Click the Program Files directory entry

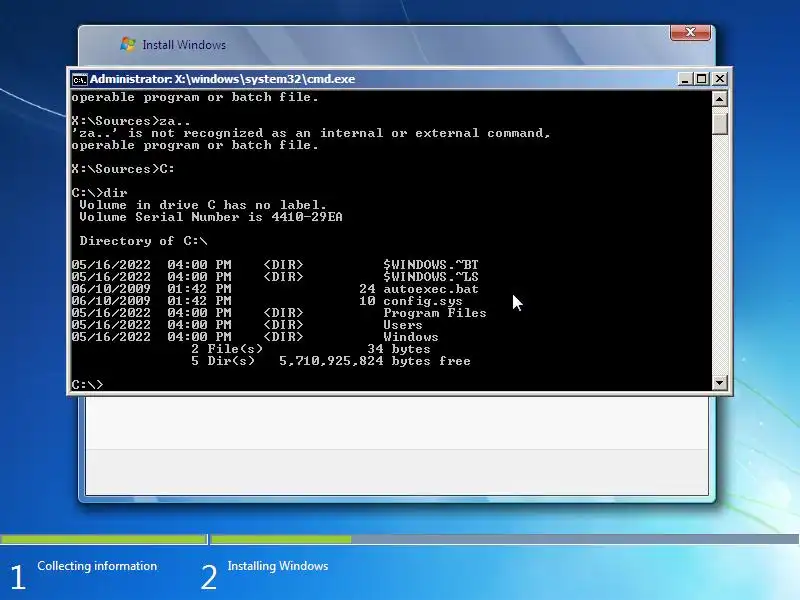435,313
